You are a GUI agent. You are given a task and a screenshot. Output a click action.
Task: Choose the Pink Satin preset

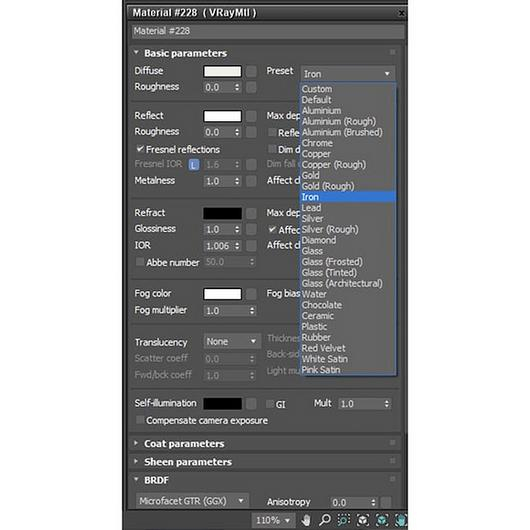coord(348,370)
